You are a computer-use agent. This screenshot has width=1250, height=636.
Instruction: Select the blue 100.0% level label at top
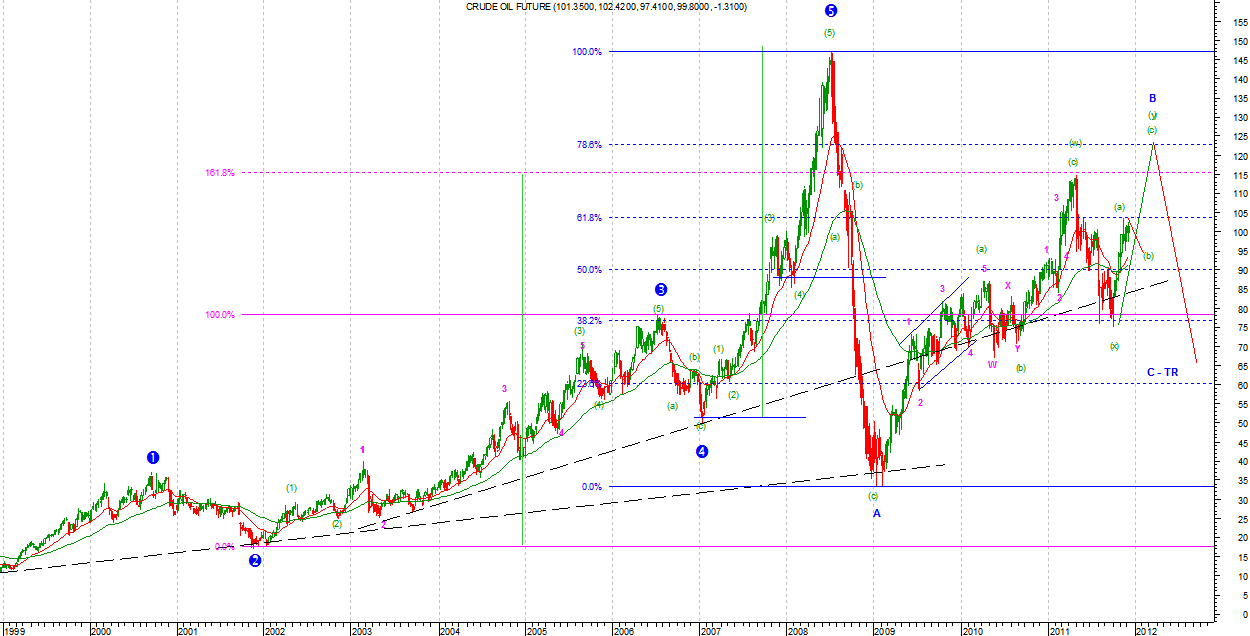pyautogui.click(x=587, y=52)
